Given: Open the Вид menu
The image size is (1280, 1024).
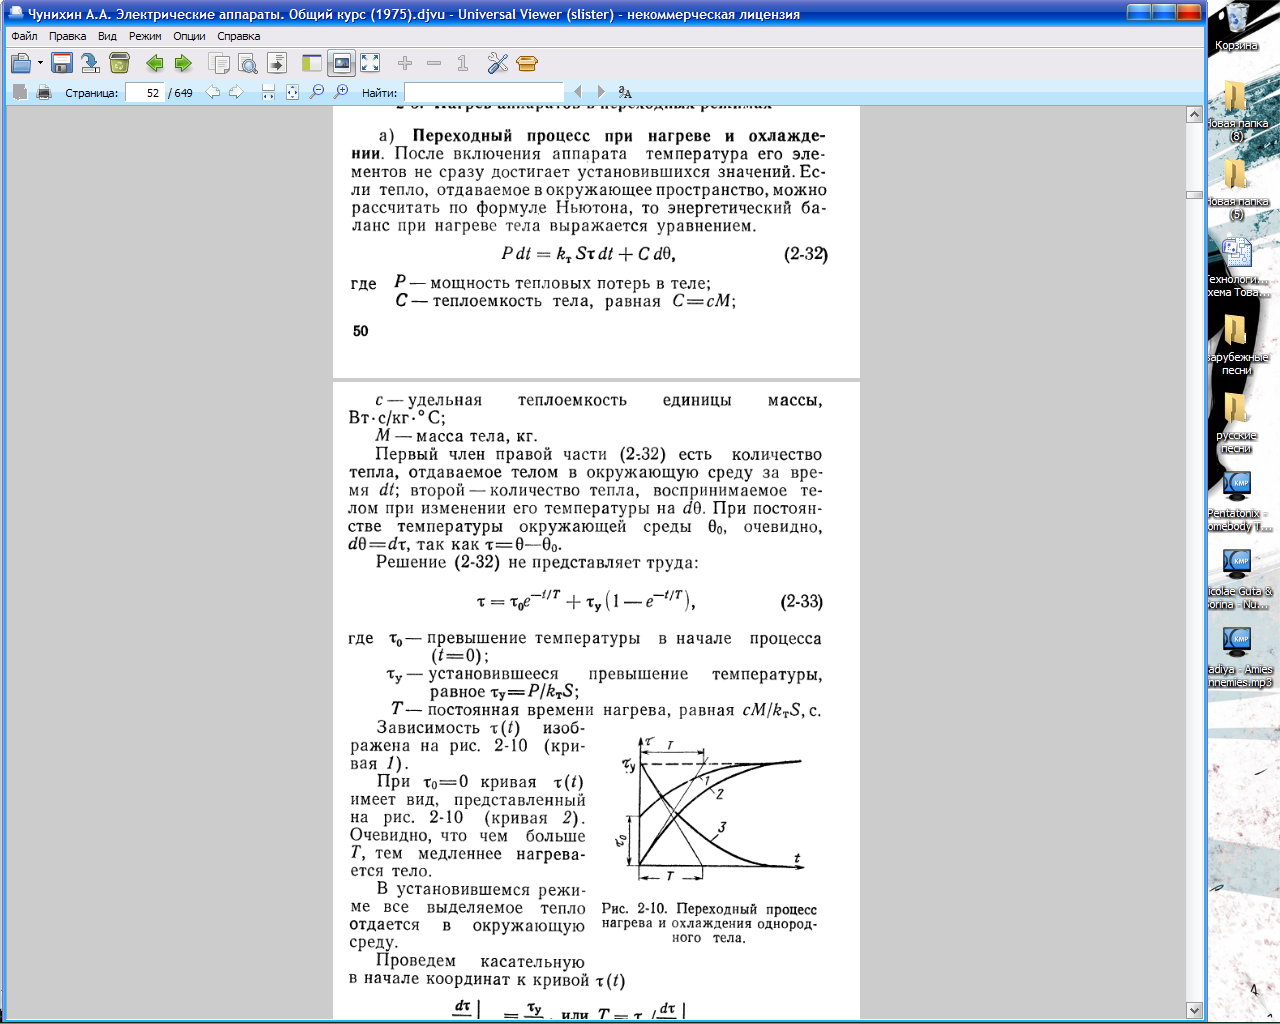Looking at the screenshot, I should (107, 36).
